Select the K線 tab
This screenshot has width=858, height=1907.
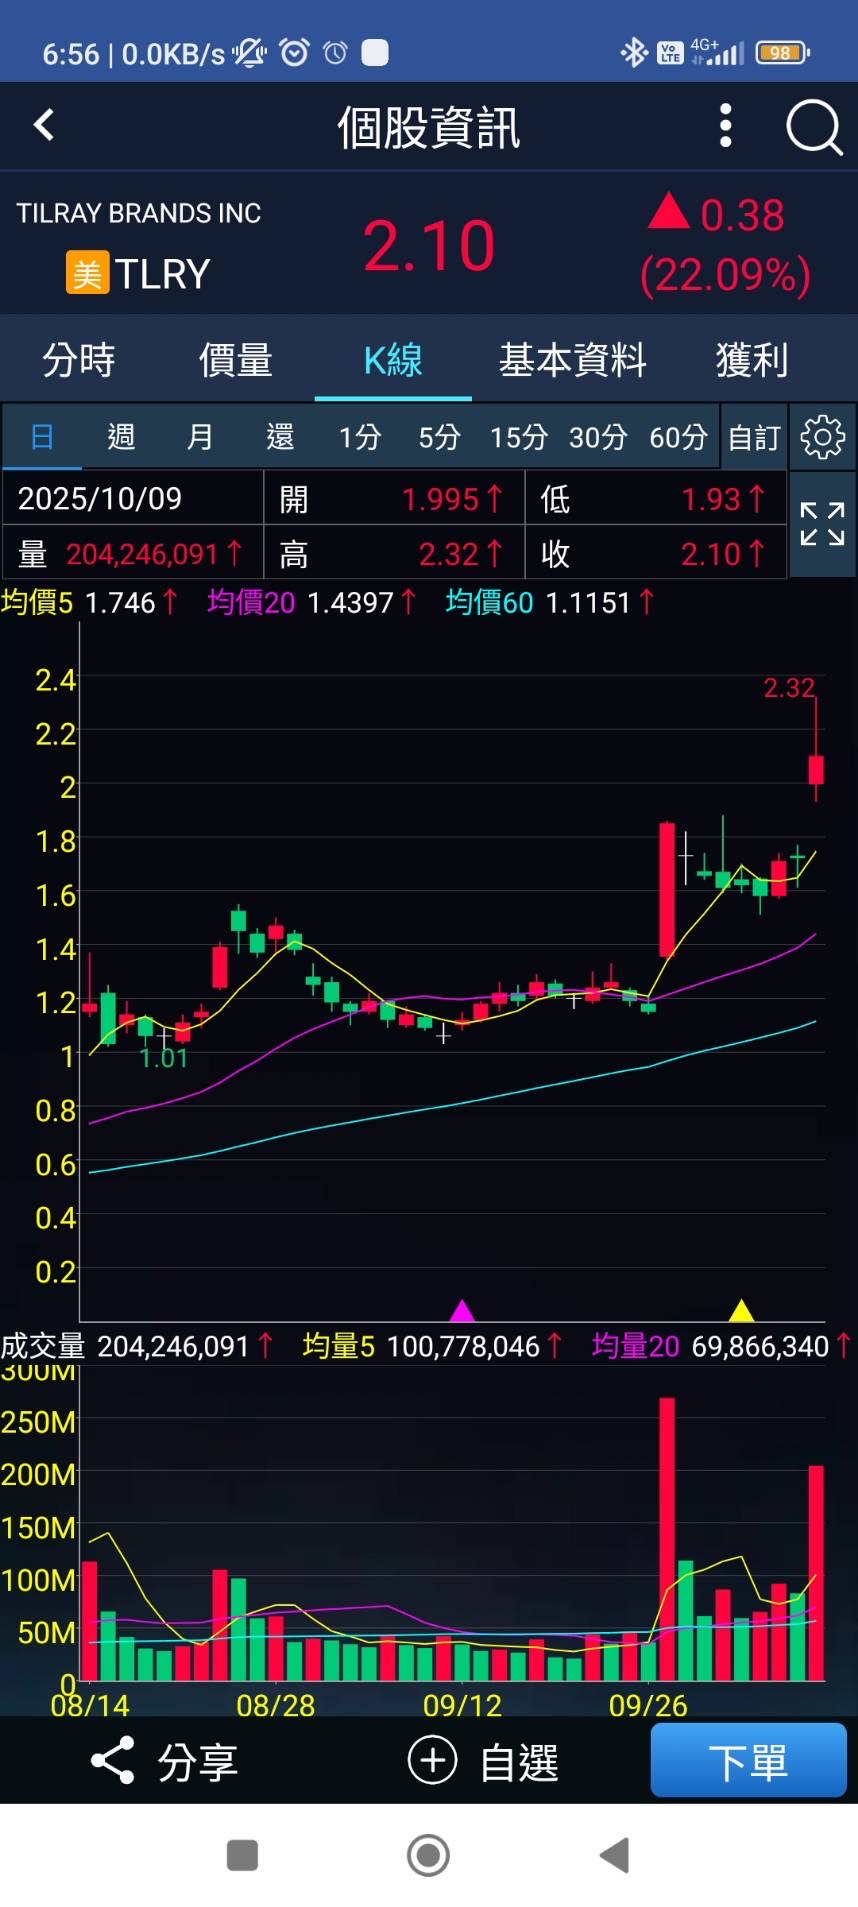tap(393, 359)
